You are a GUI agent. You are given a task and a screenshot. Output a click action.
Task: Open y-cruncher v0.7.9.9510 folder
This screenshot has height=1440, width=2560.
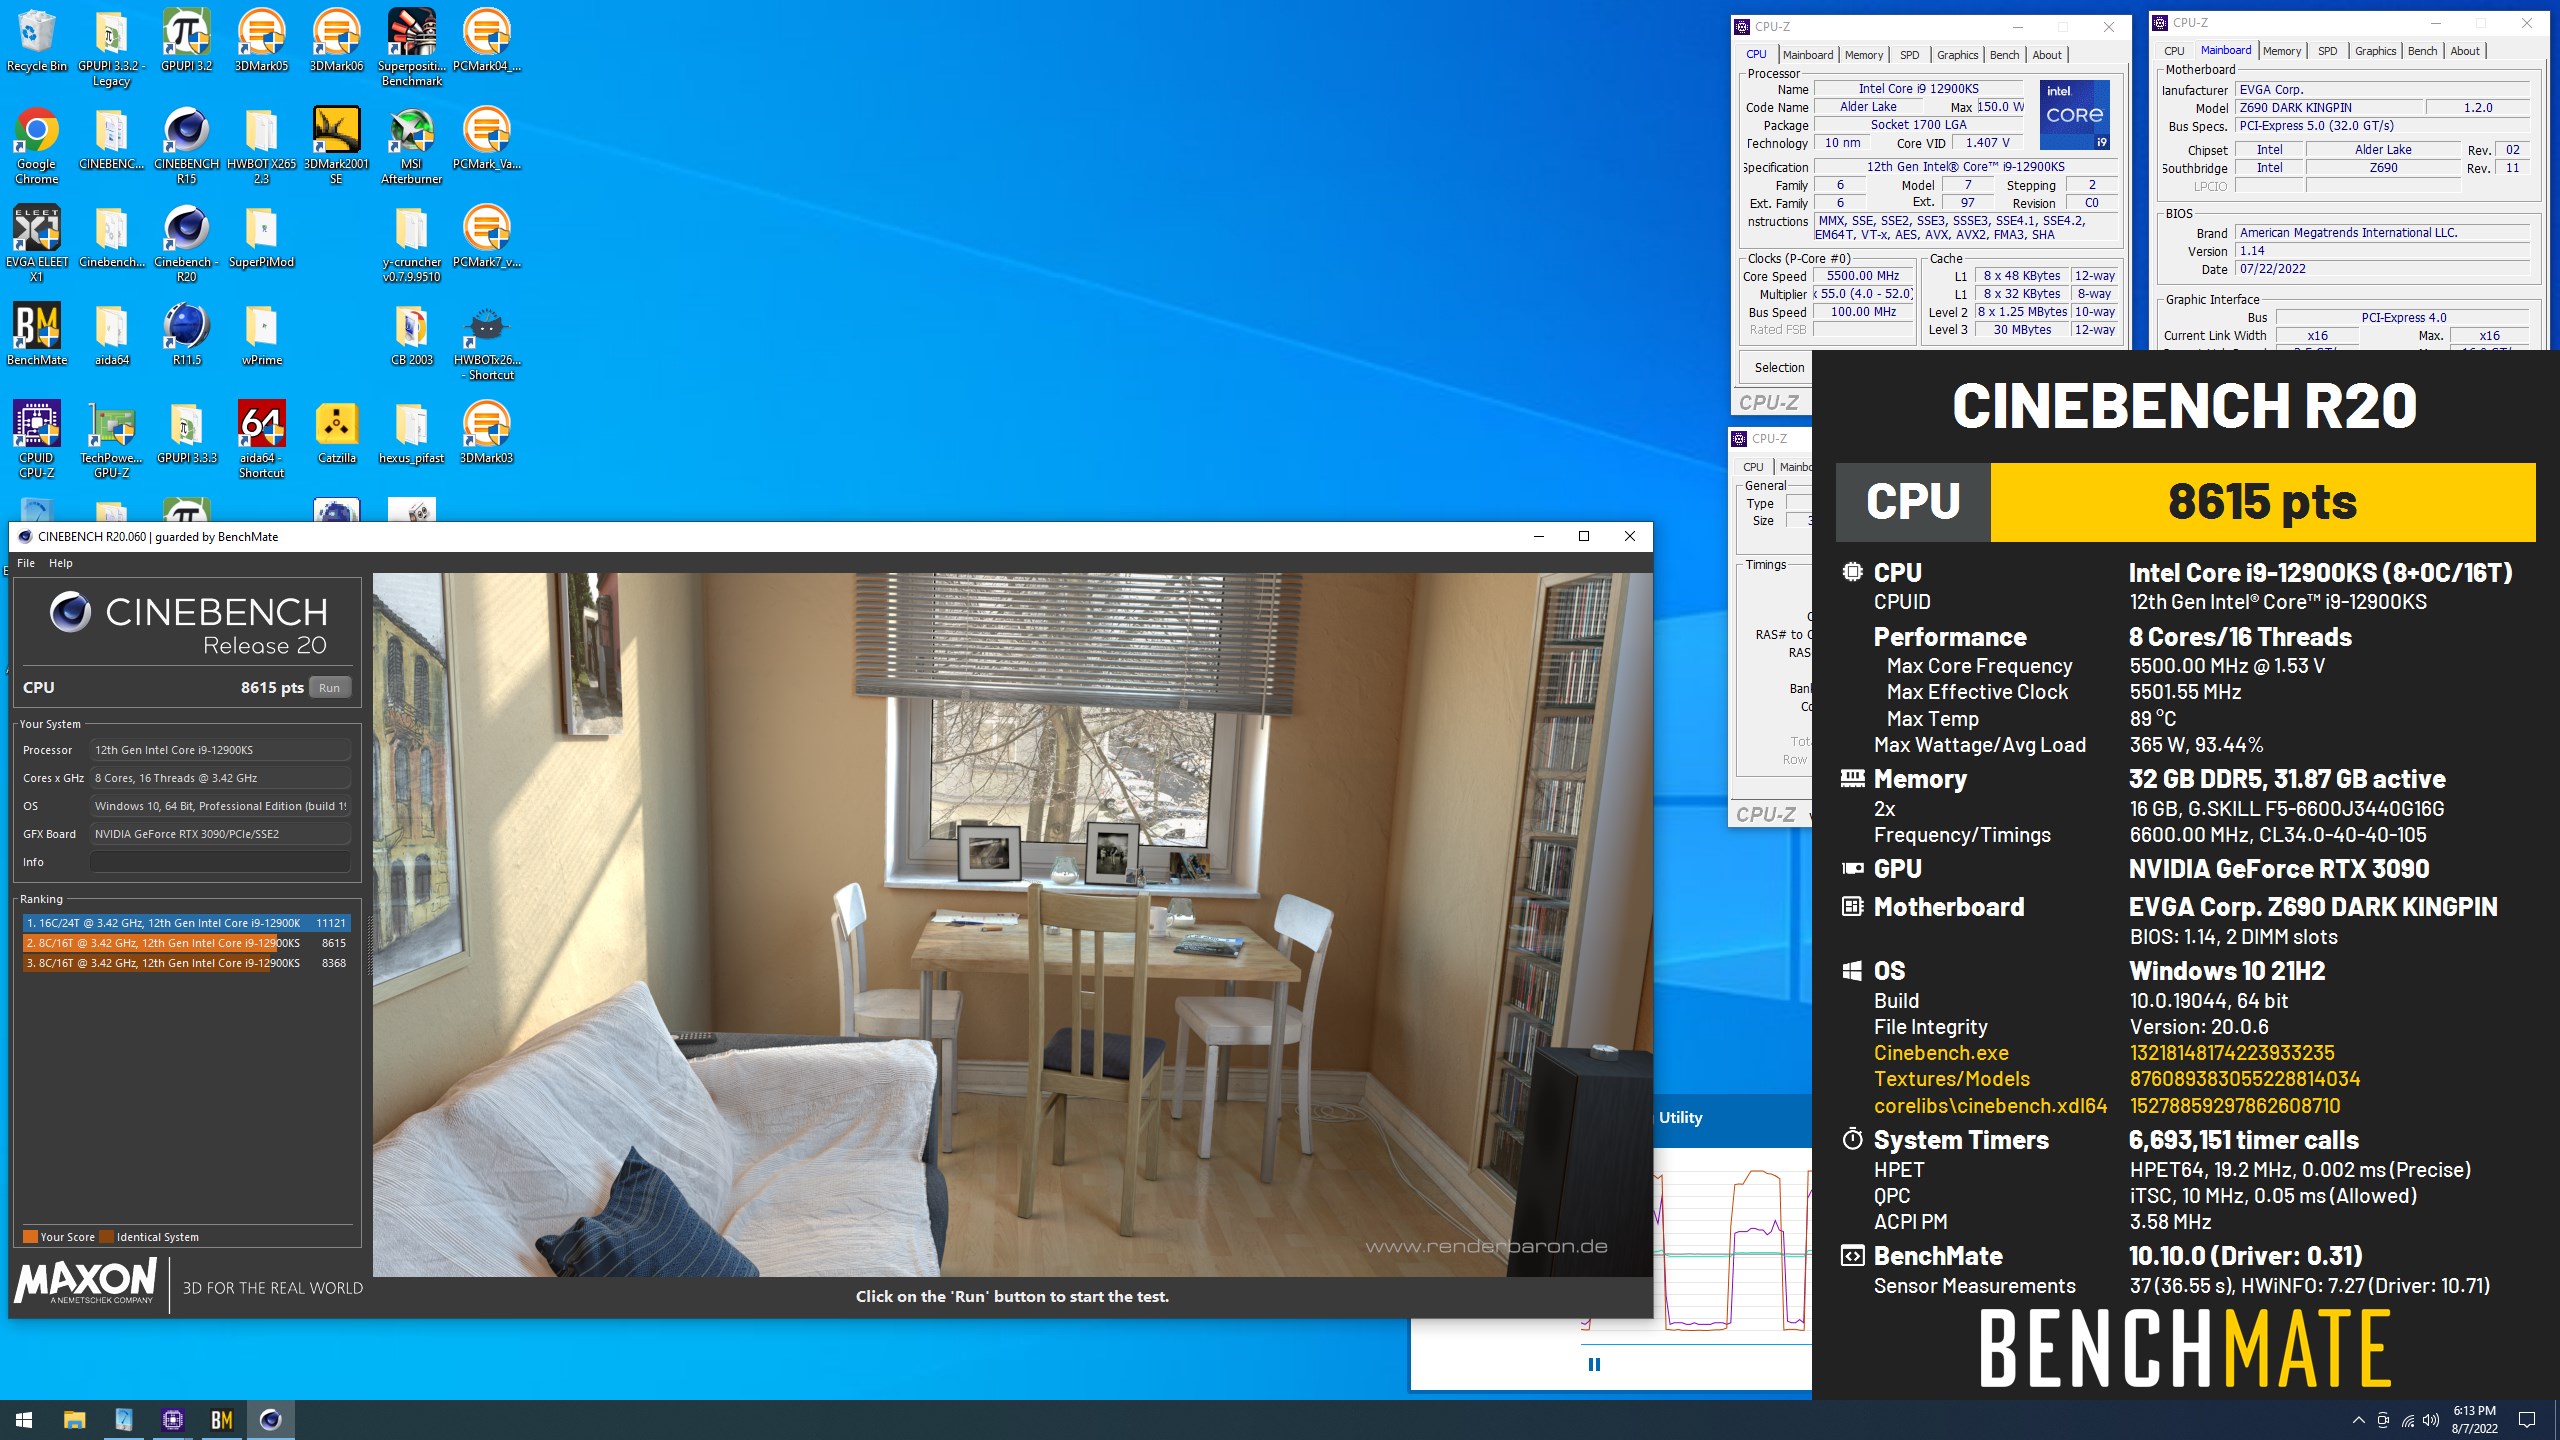point(411,244)
